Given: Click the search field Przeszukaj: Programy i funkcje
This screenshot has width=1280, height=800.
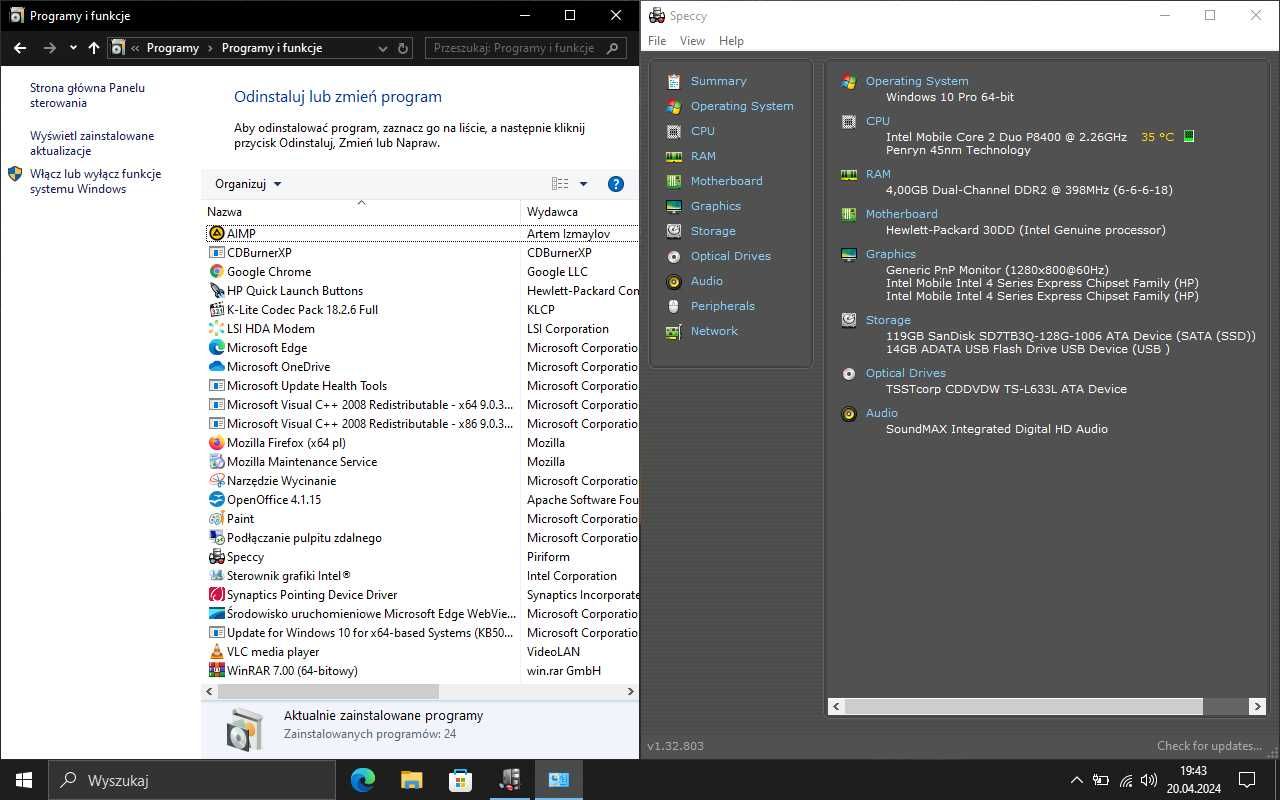Looking at the screenshot, I should tap(525, 48).
